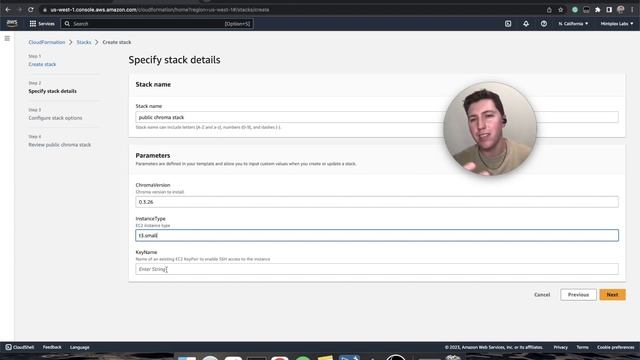Click the AWS logo home icon
Viewport: 640px width, 360px height.
click(x=12, y=23)
